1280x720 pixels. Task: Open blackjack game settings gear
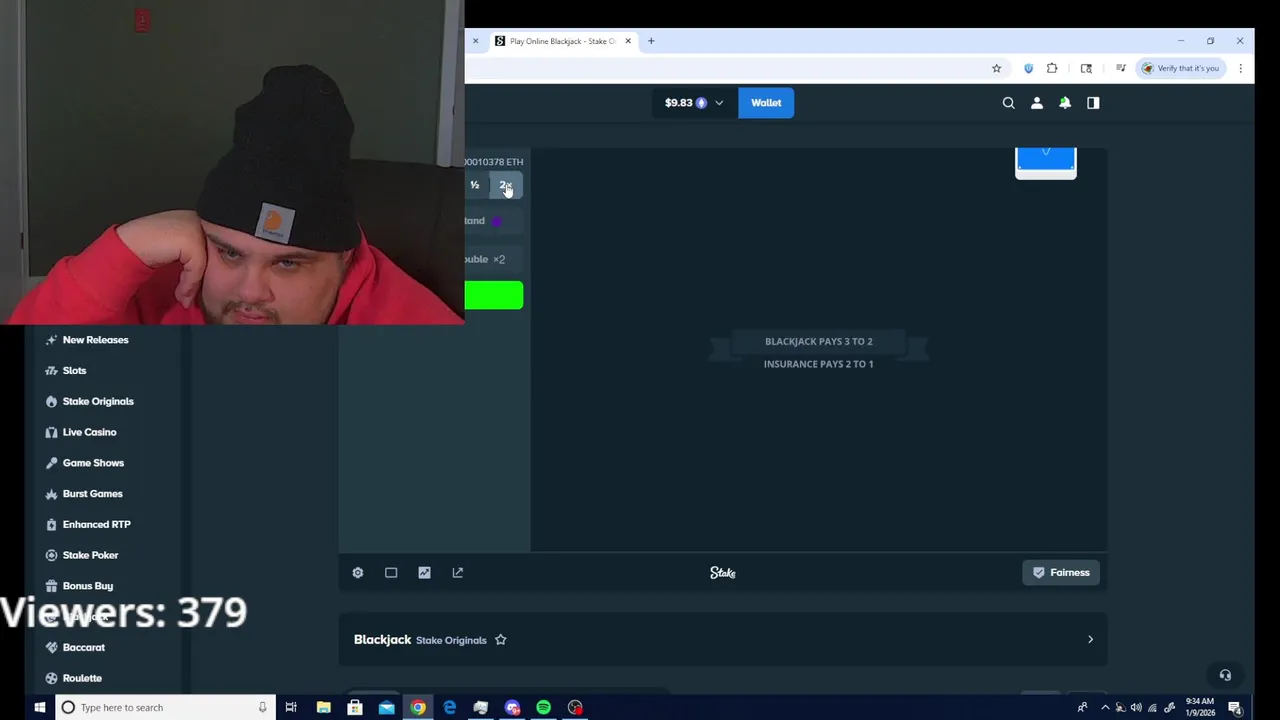click(358, 573)
